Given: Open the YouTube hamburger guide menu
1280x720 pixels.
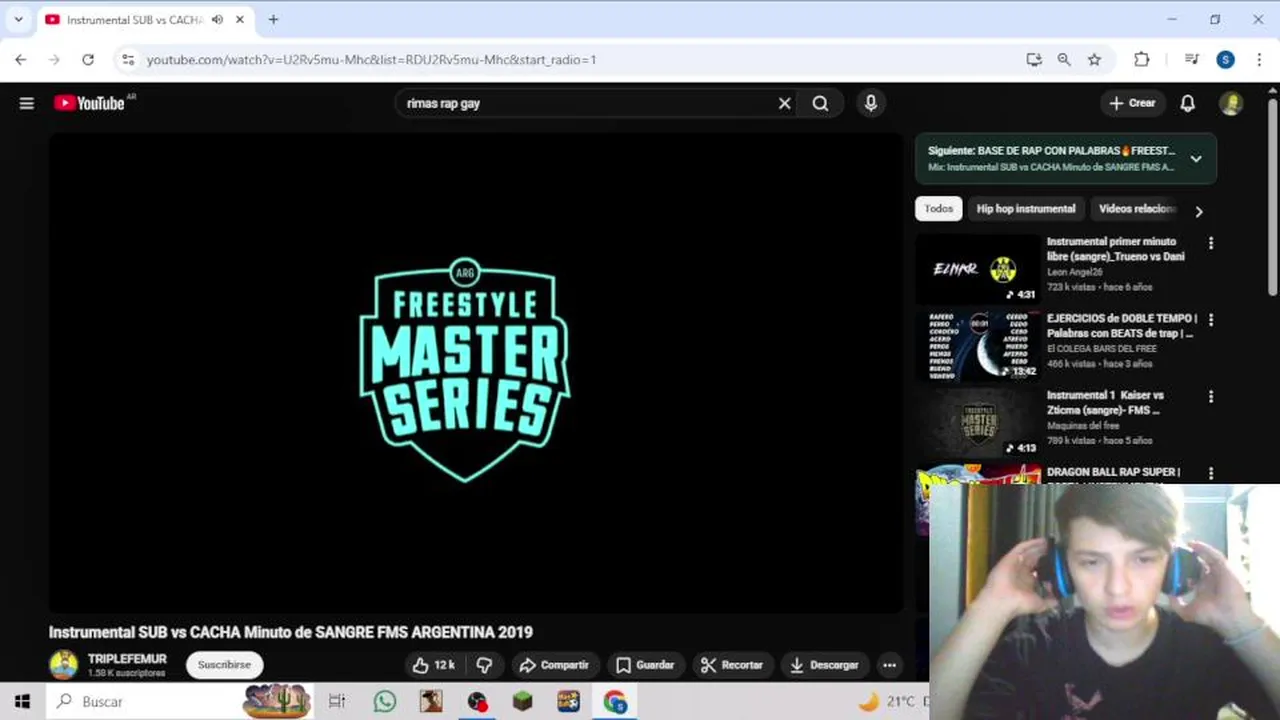Looking at the screenshot, I should pyautogui.click(x=27, y=103).
